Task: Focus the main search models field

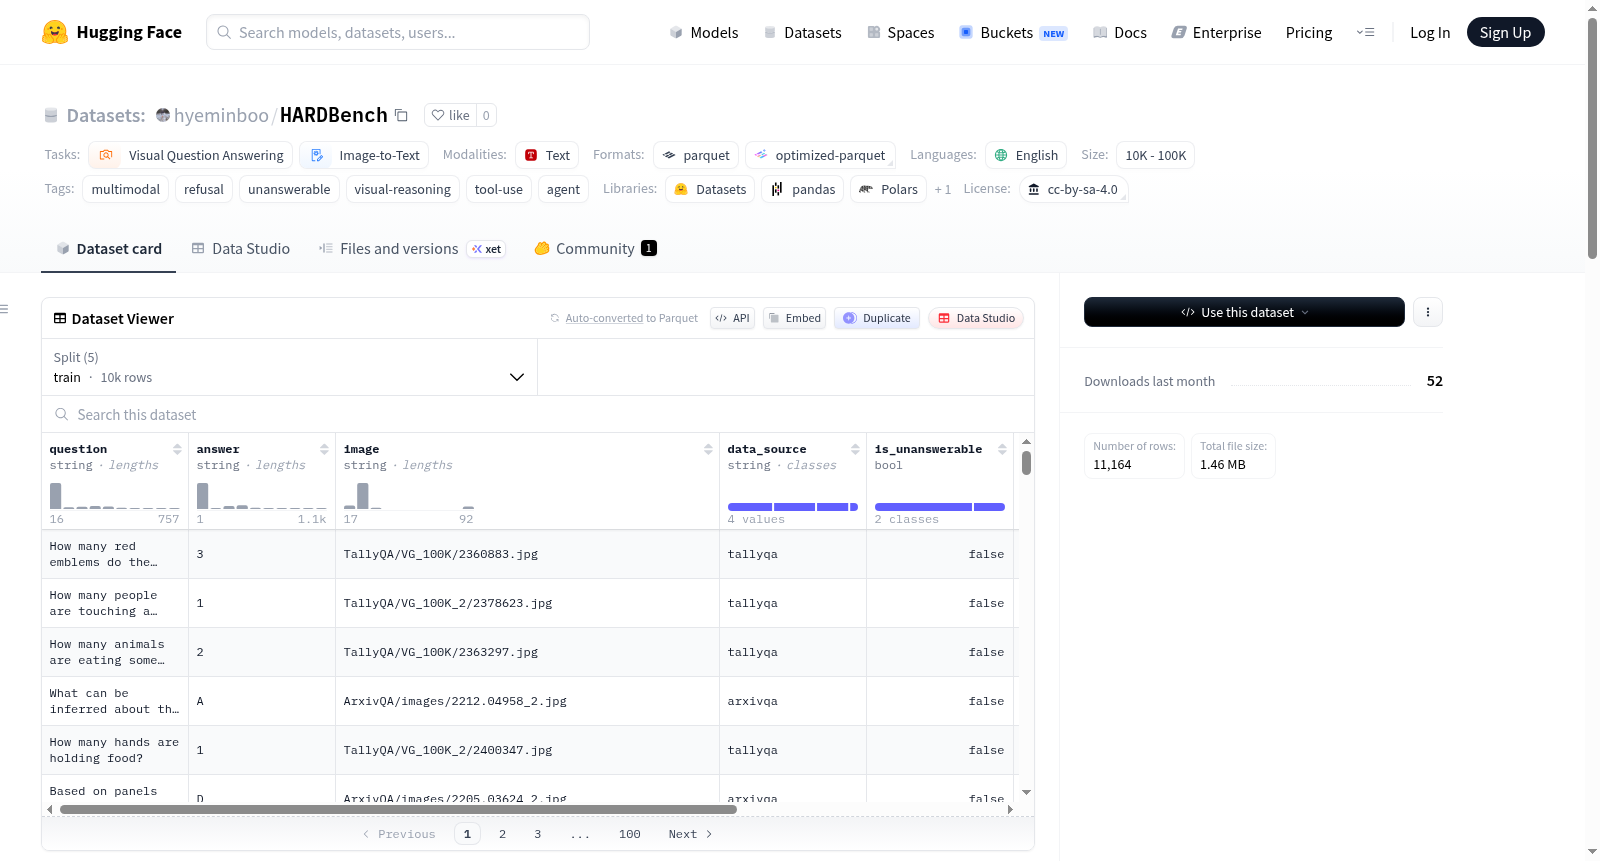Action: coord(398,32)
